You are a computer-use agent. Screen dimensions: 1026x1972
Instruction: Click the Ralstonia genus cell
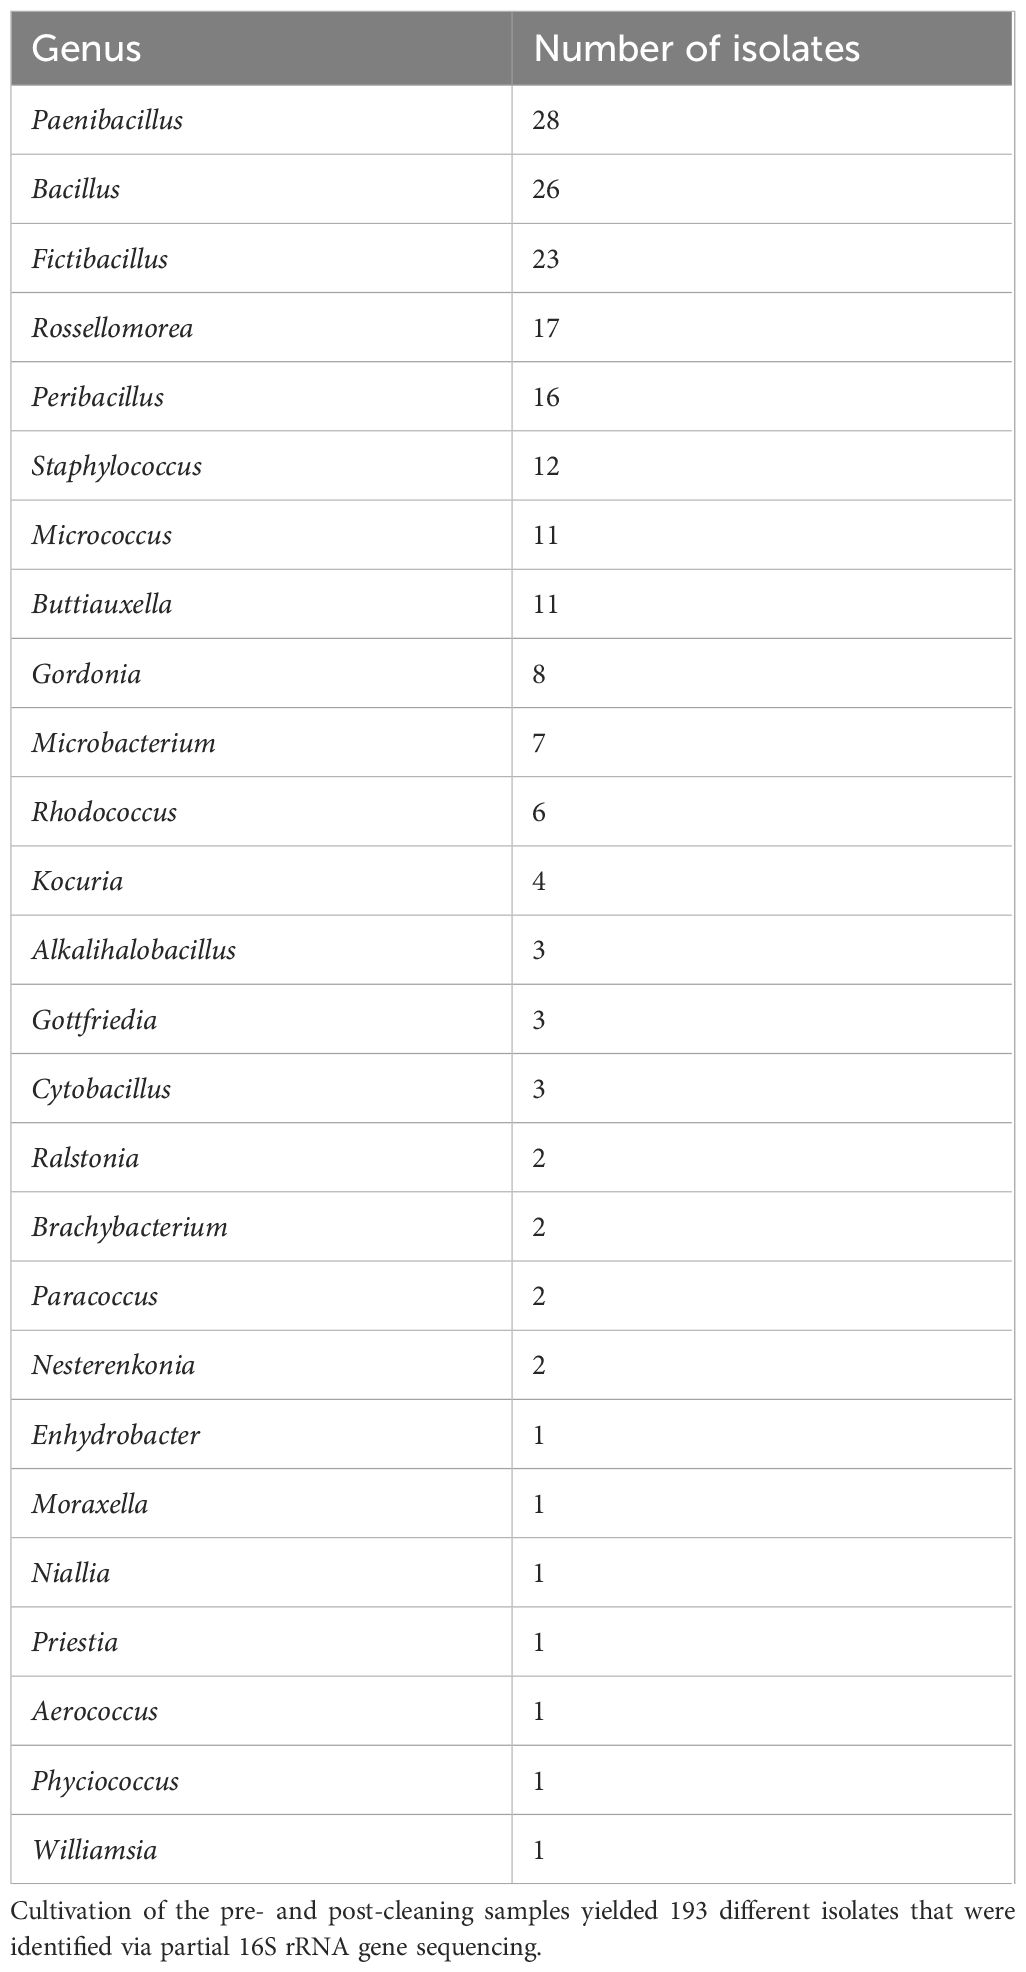pyautogui.click(x=85, y=1158)
